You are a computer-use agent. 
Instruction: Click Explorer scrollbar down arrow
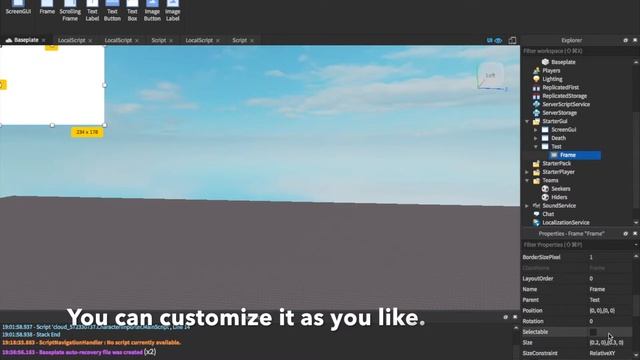[x=636, y=222]
